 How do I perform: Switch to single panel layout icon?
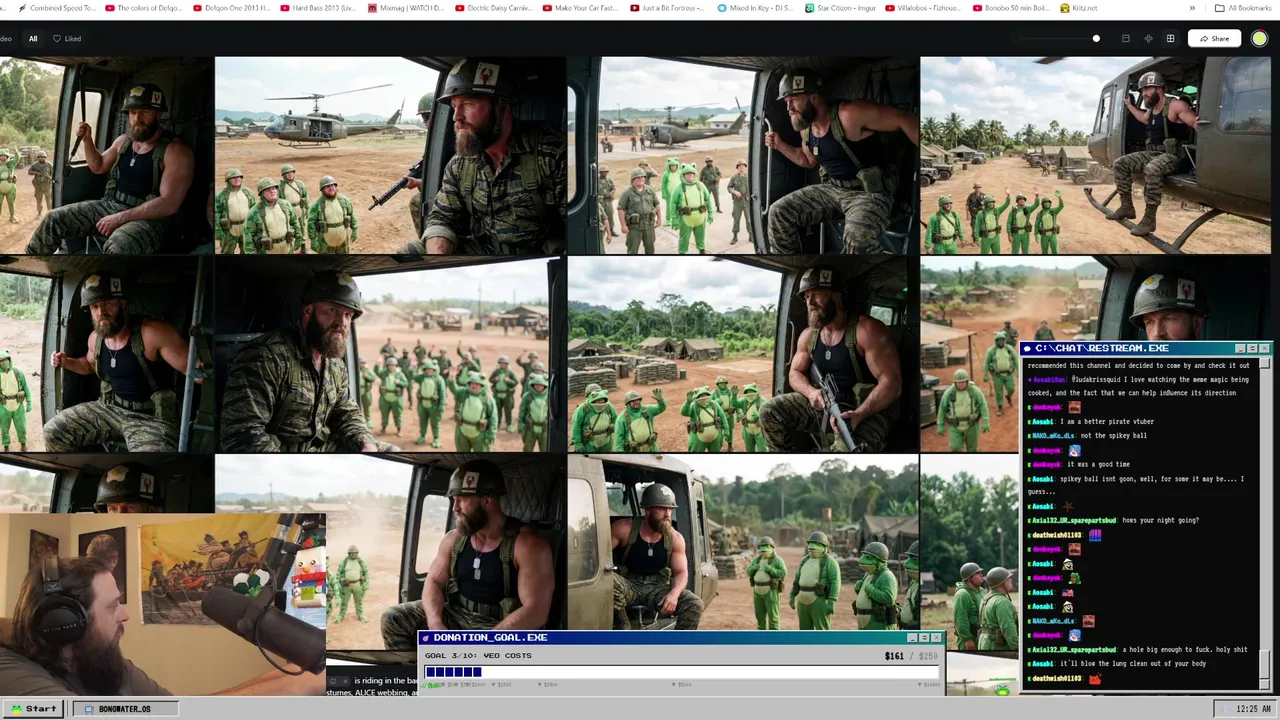1126,39
